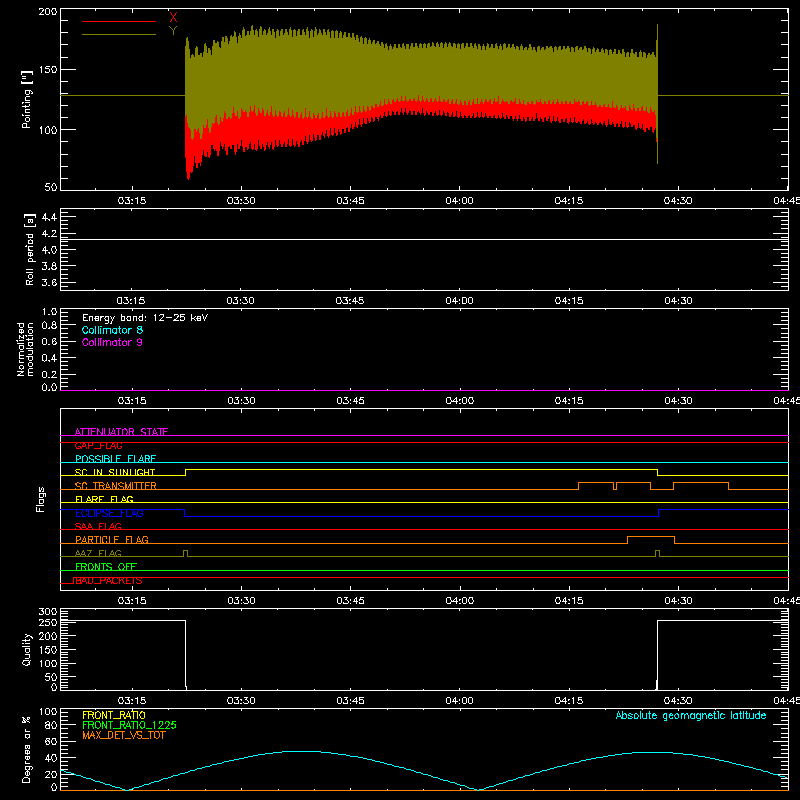Select the SC_TRANSMITTER flag label
The width and height of the screenshot is (800, 800).
tap(116, 486)
